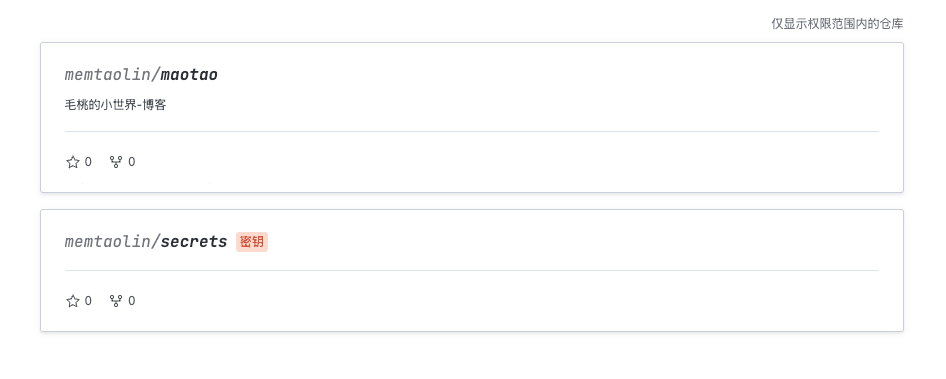Open memtaolin owner link in secrets card
The width and height of the screenshot is (946, 379).
[107, 241]
